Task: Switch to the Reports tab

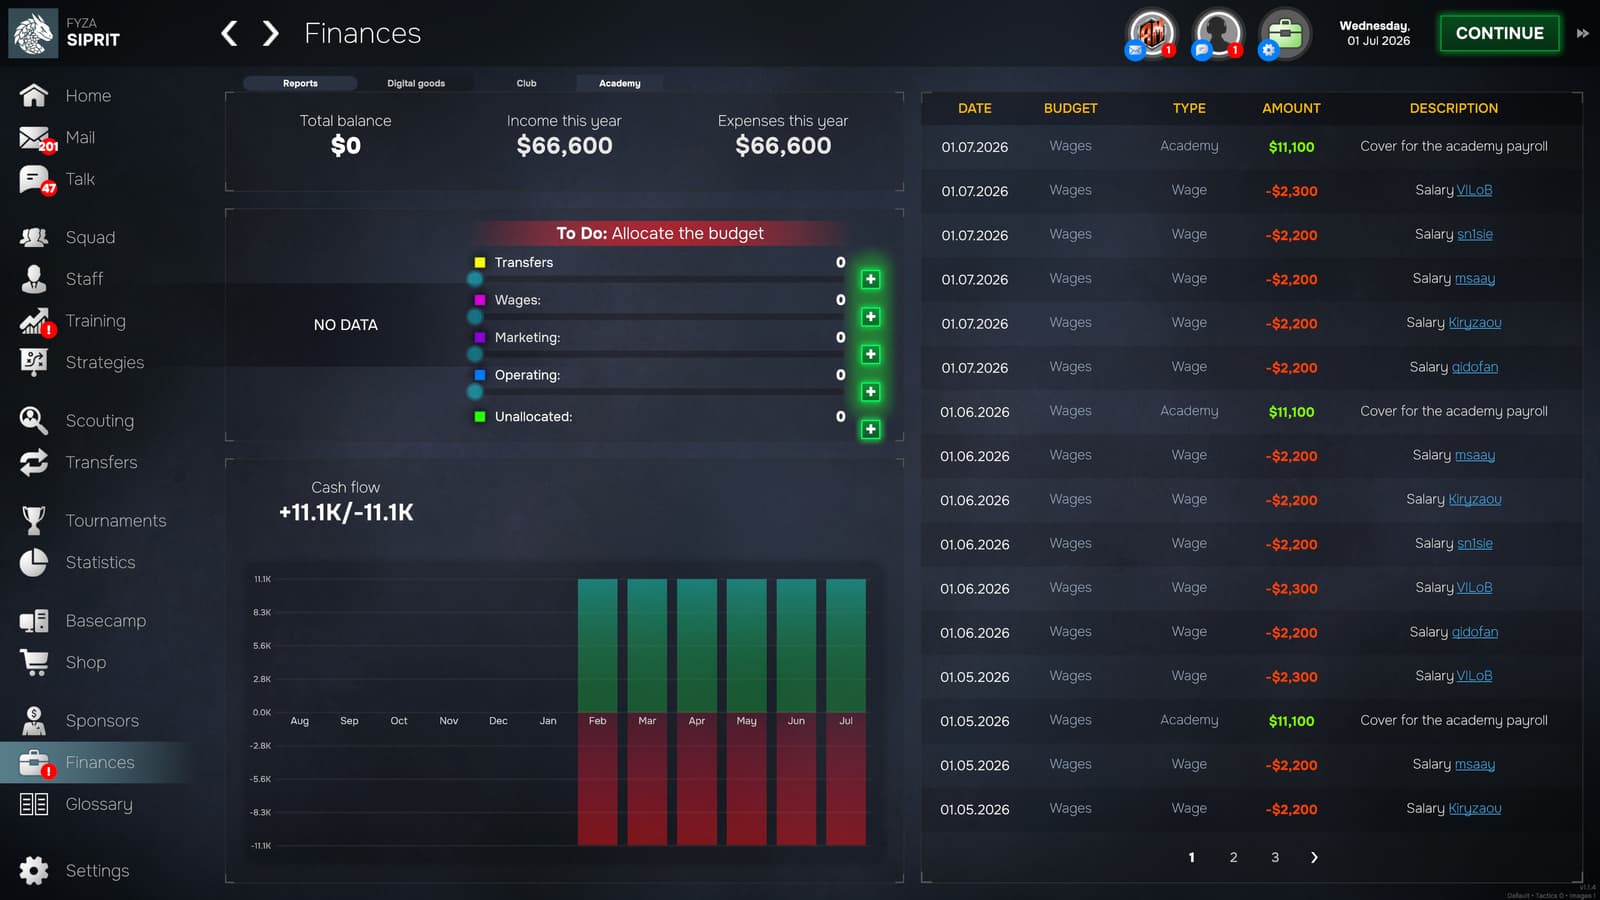Action: pyautogui.click(x=300, y=83)
